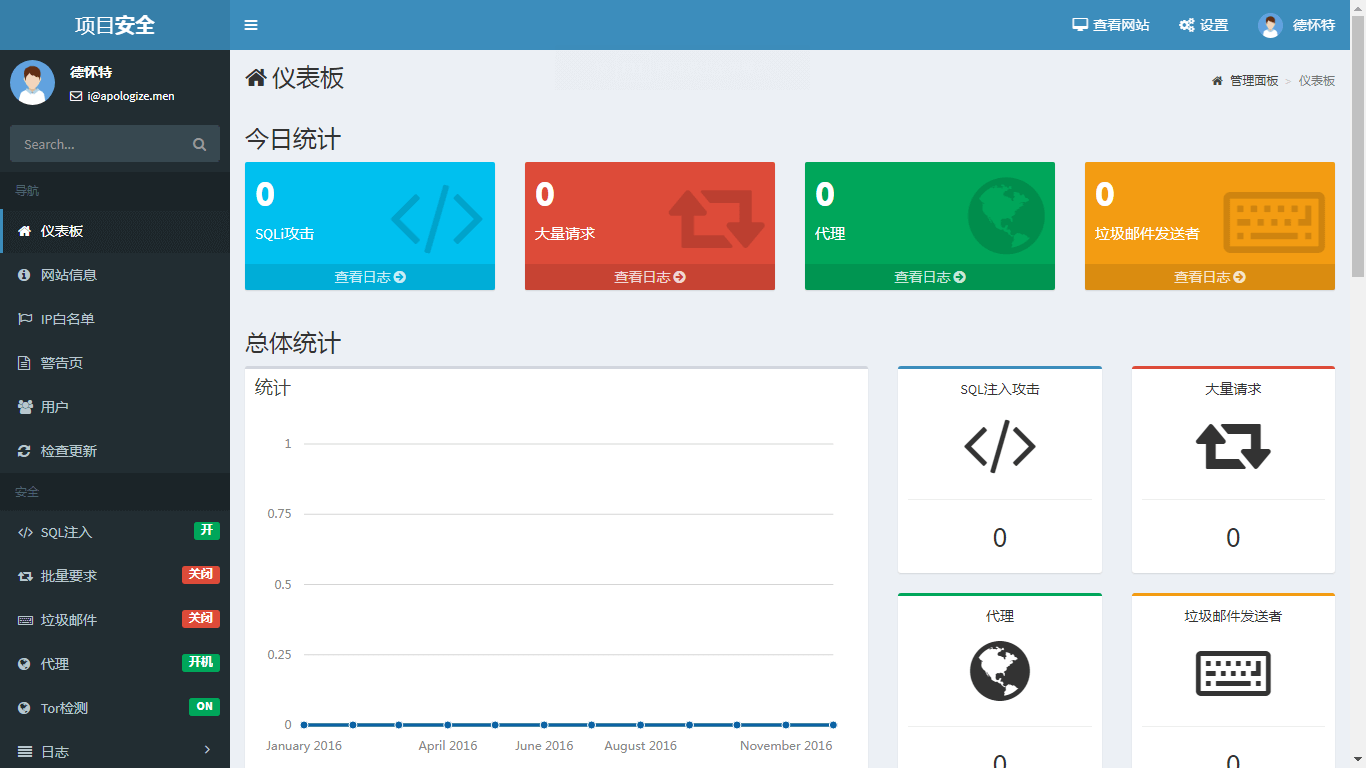Image resolution: width=1366 pixels, height=768 pixels.
Task: Click the first chart point at January 2016
Action: pos(304,725)
